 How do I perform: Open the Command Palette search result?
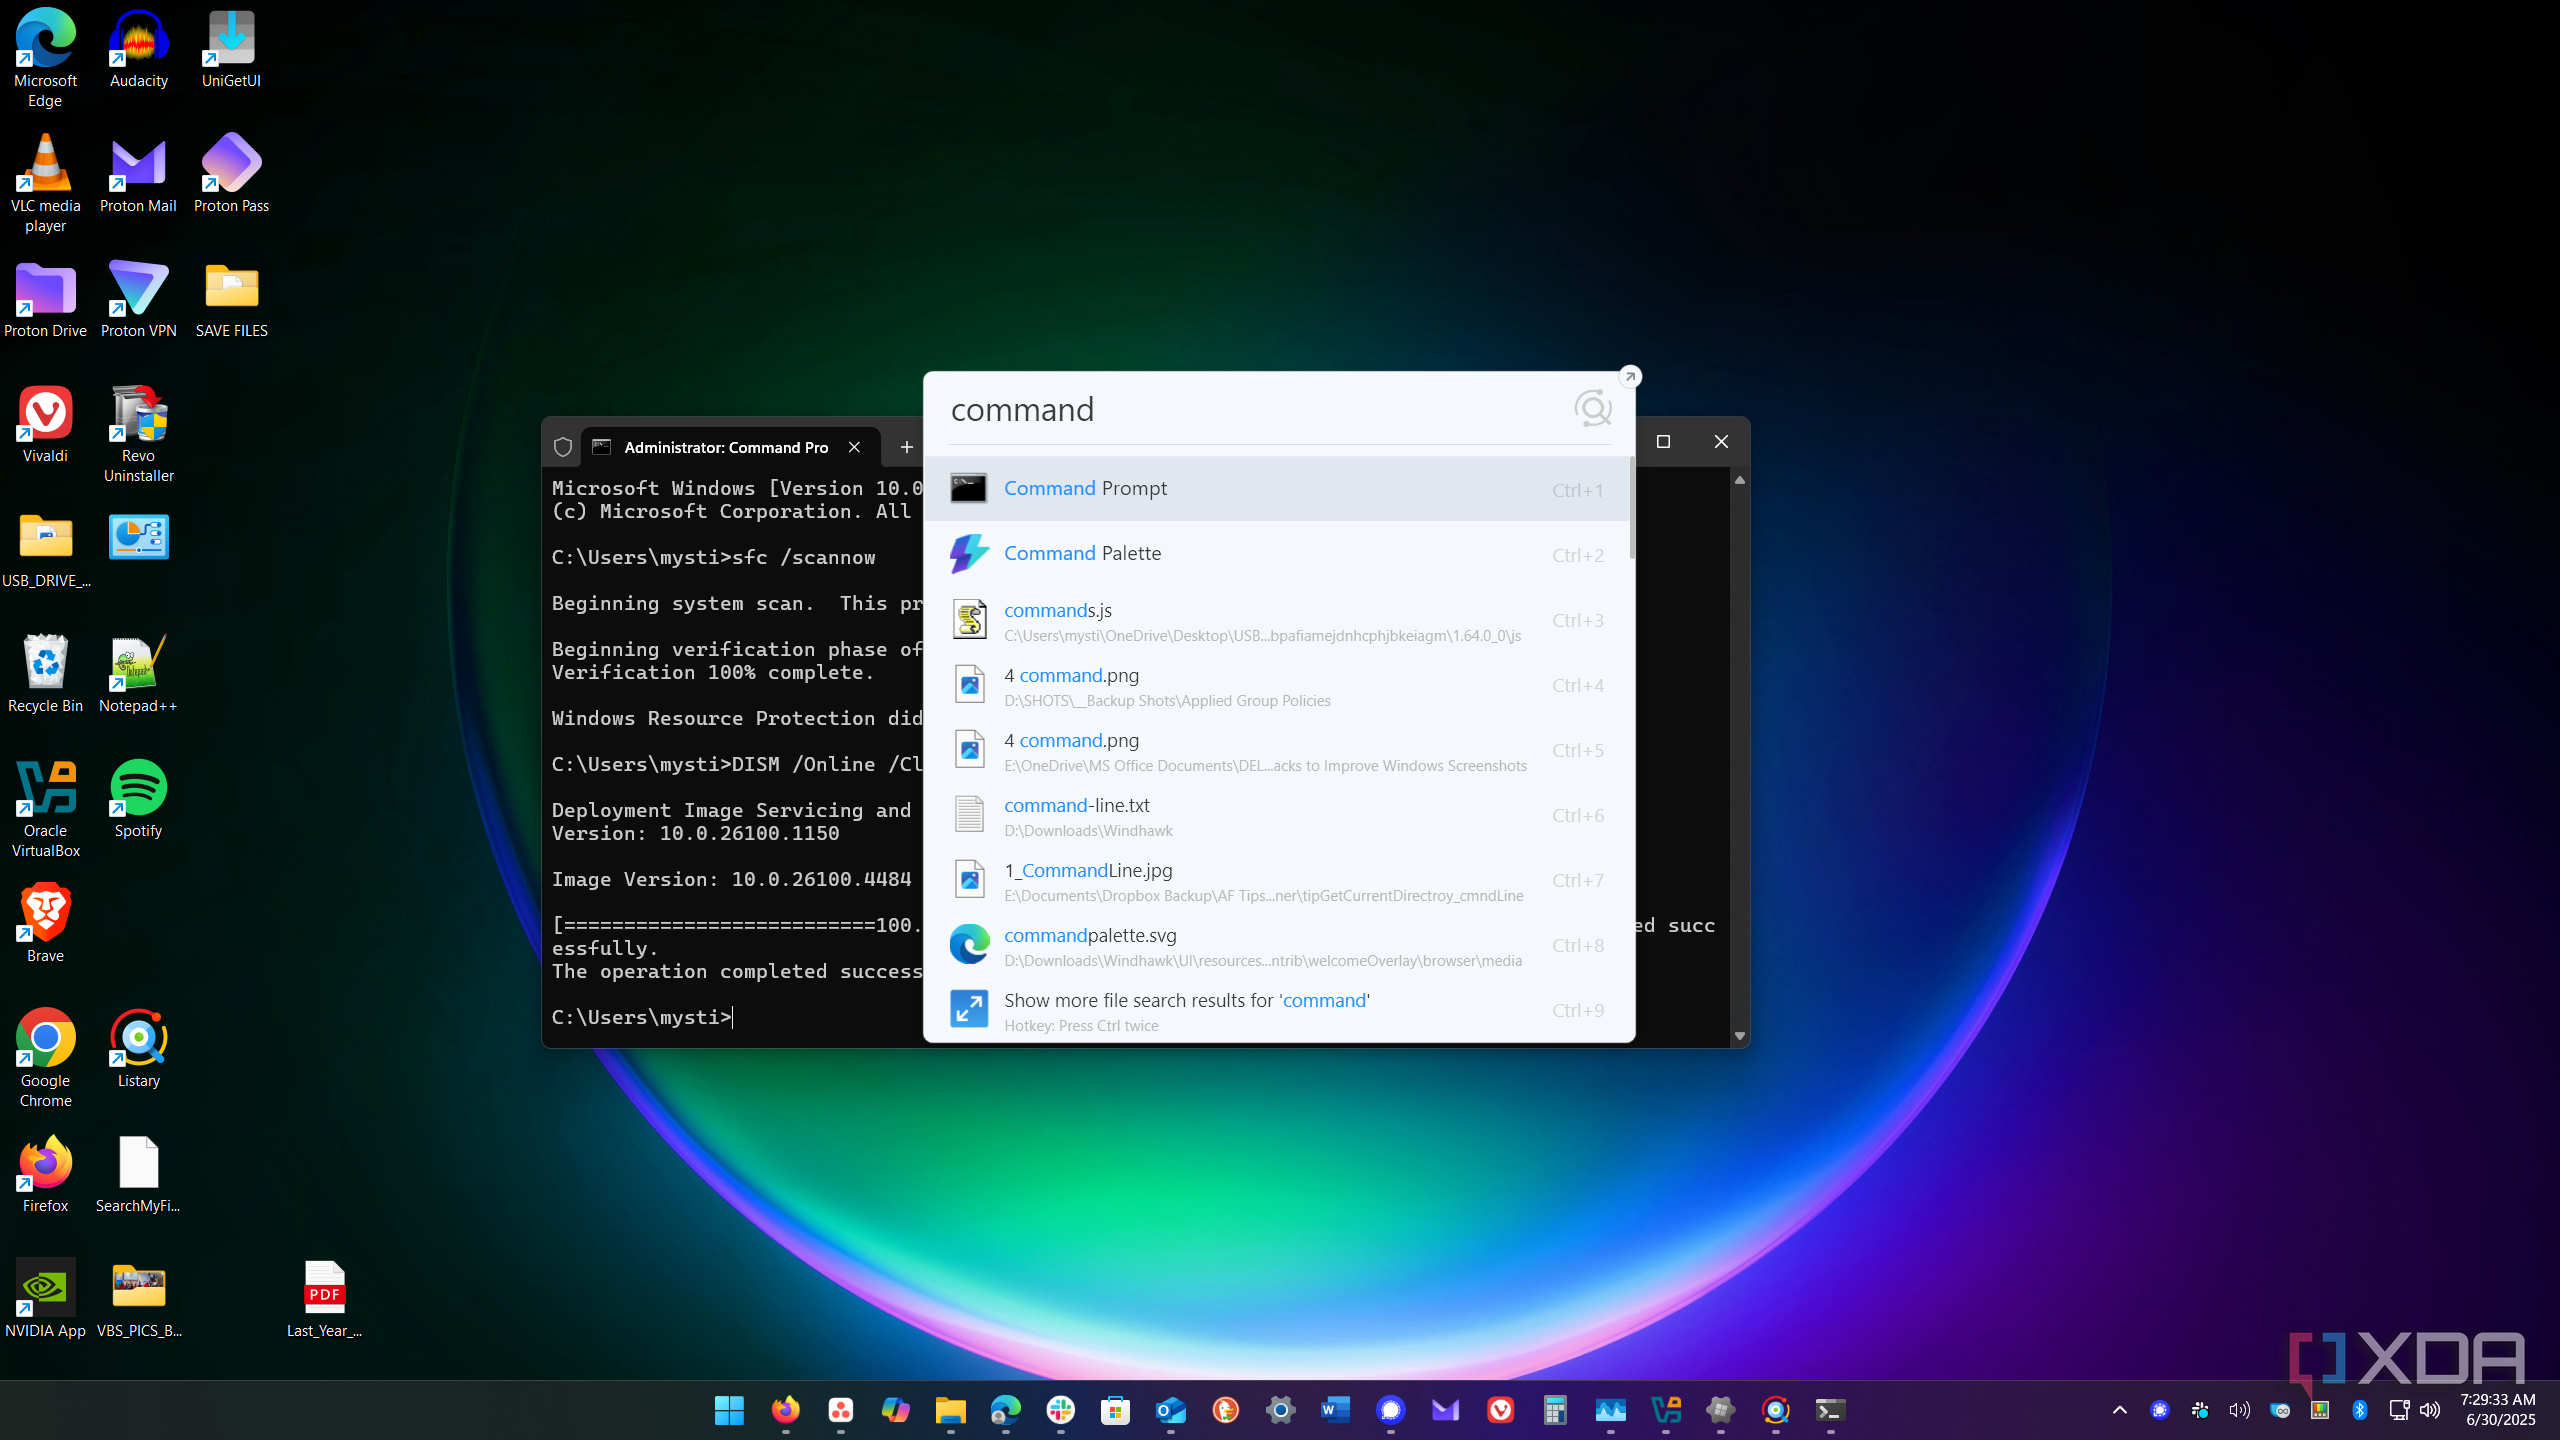(x=1277, y=553)
